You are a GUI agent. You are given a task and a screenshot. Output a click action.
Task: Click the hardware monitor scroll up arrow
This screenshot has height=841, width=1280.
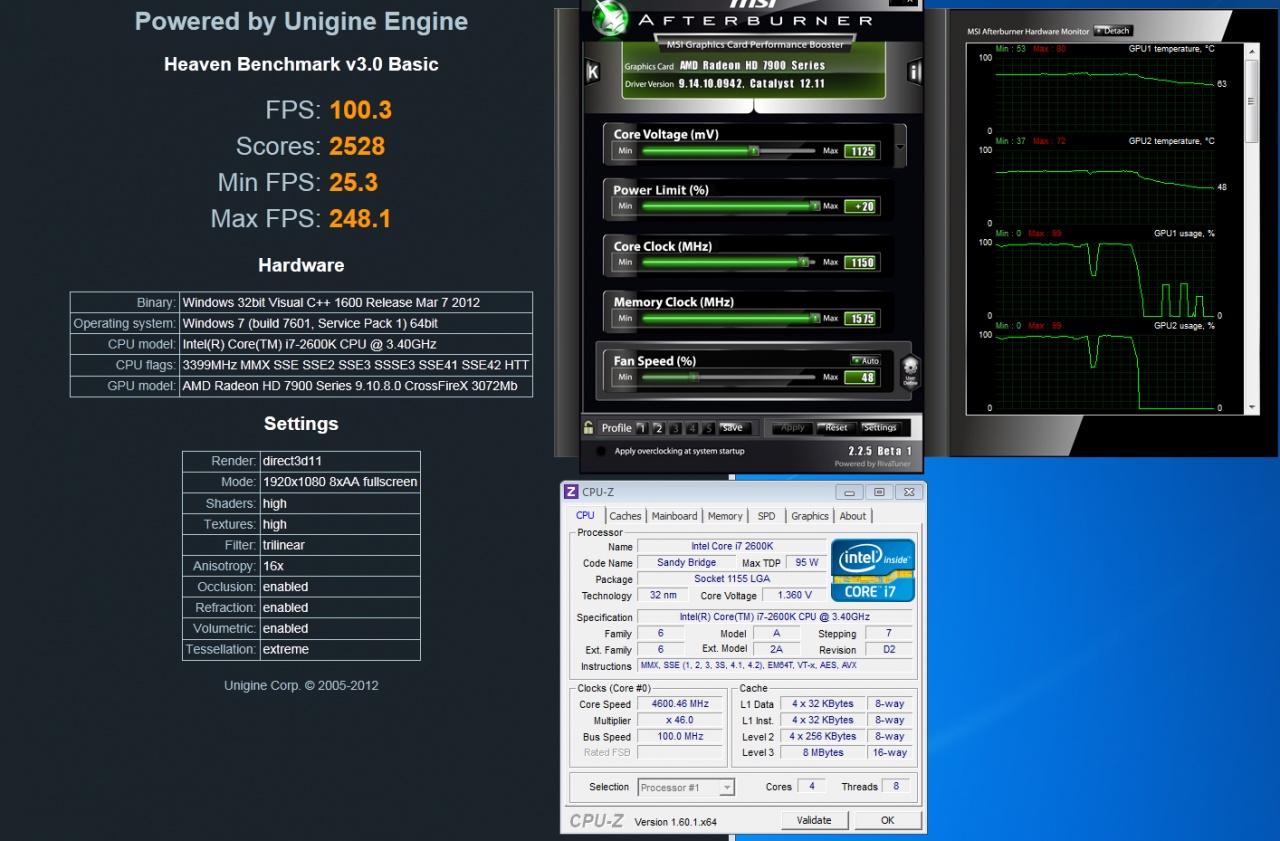click(1252, 49)
